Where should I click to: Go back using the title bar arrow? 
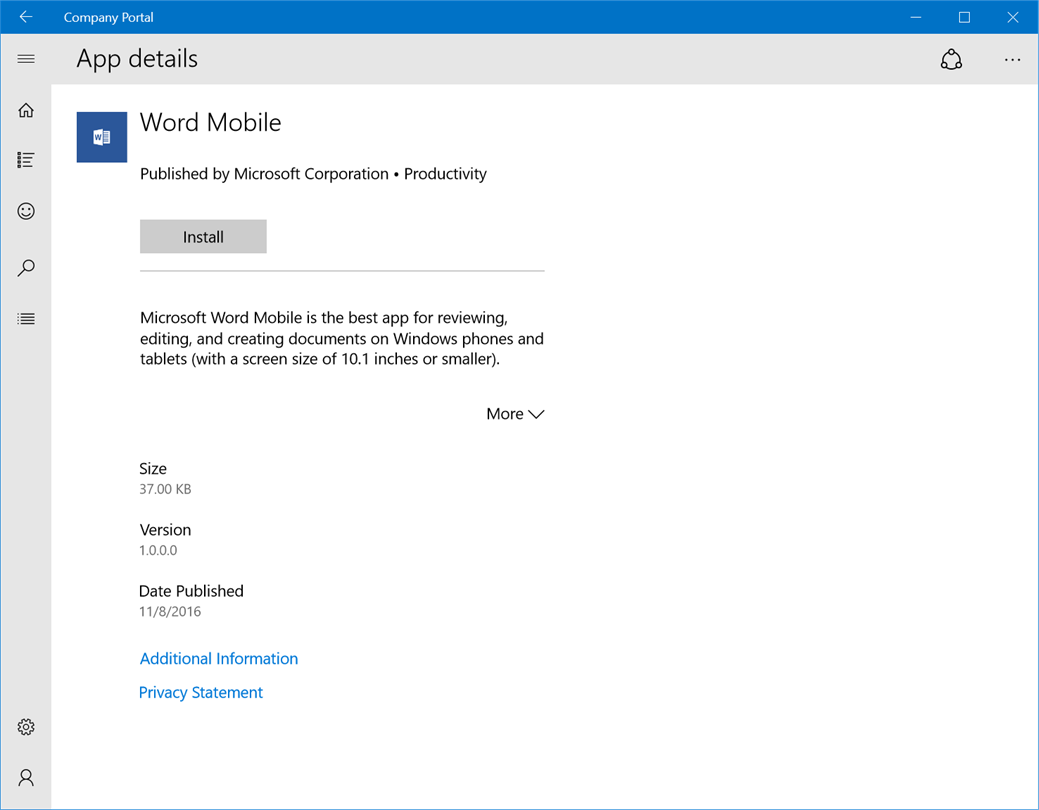(26, 17)
